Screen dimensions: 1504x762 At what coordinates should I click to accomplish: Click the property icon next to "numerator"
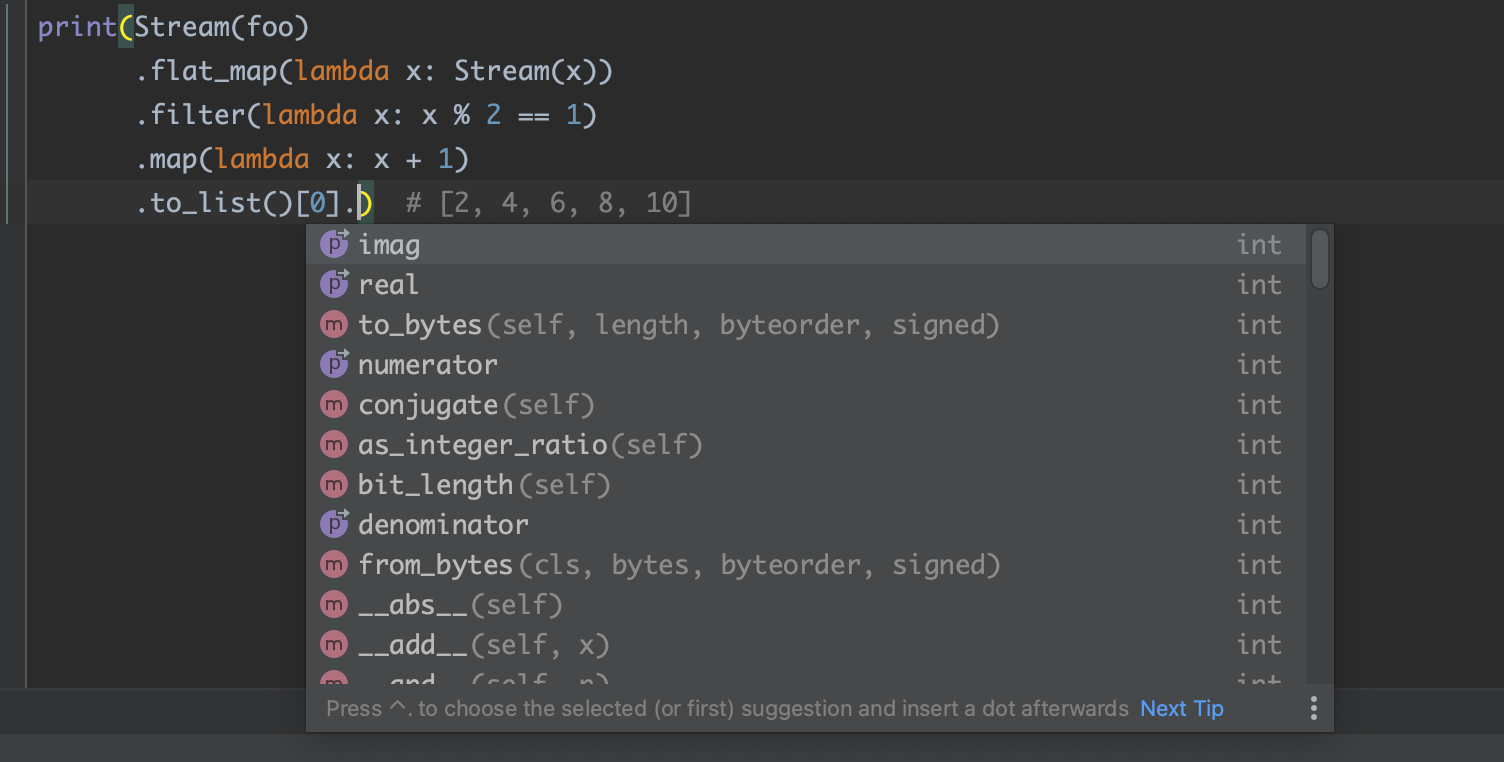point(334,364)
